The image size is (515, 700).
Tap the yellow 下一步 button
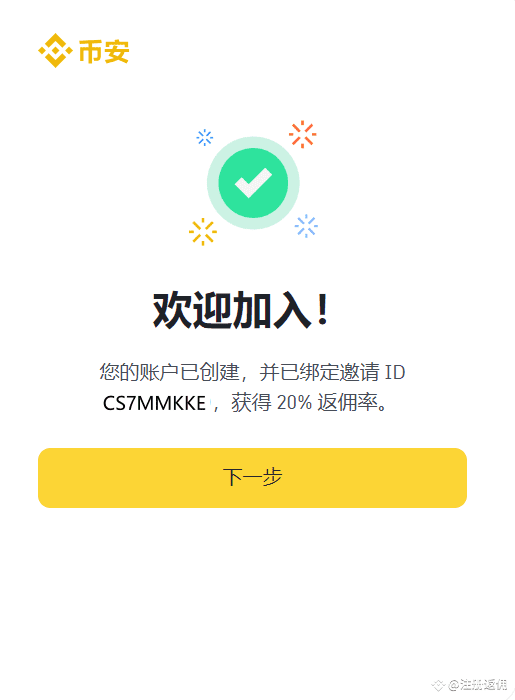tap(253, 478)
